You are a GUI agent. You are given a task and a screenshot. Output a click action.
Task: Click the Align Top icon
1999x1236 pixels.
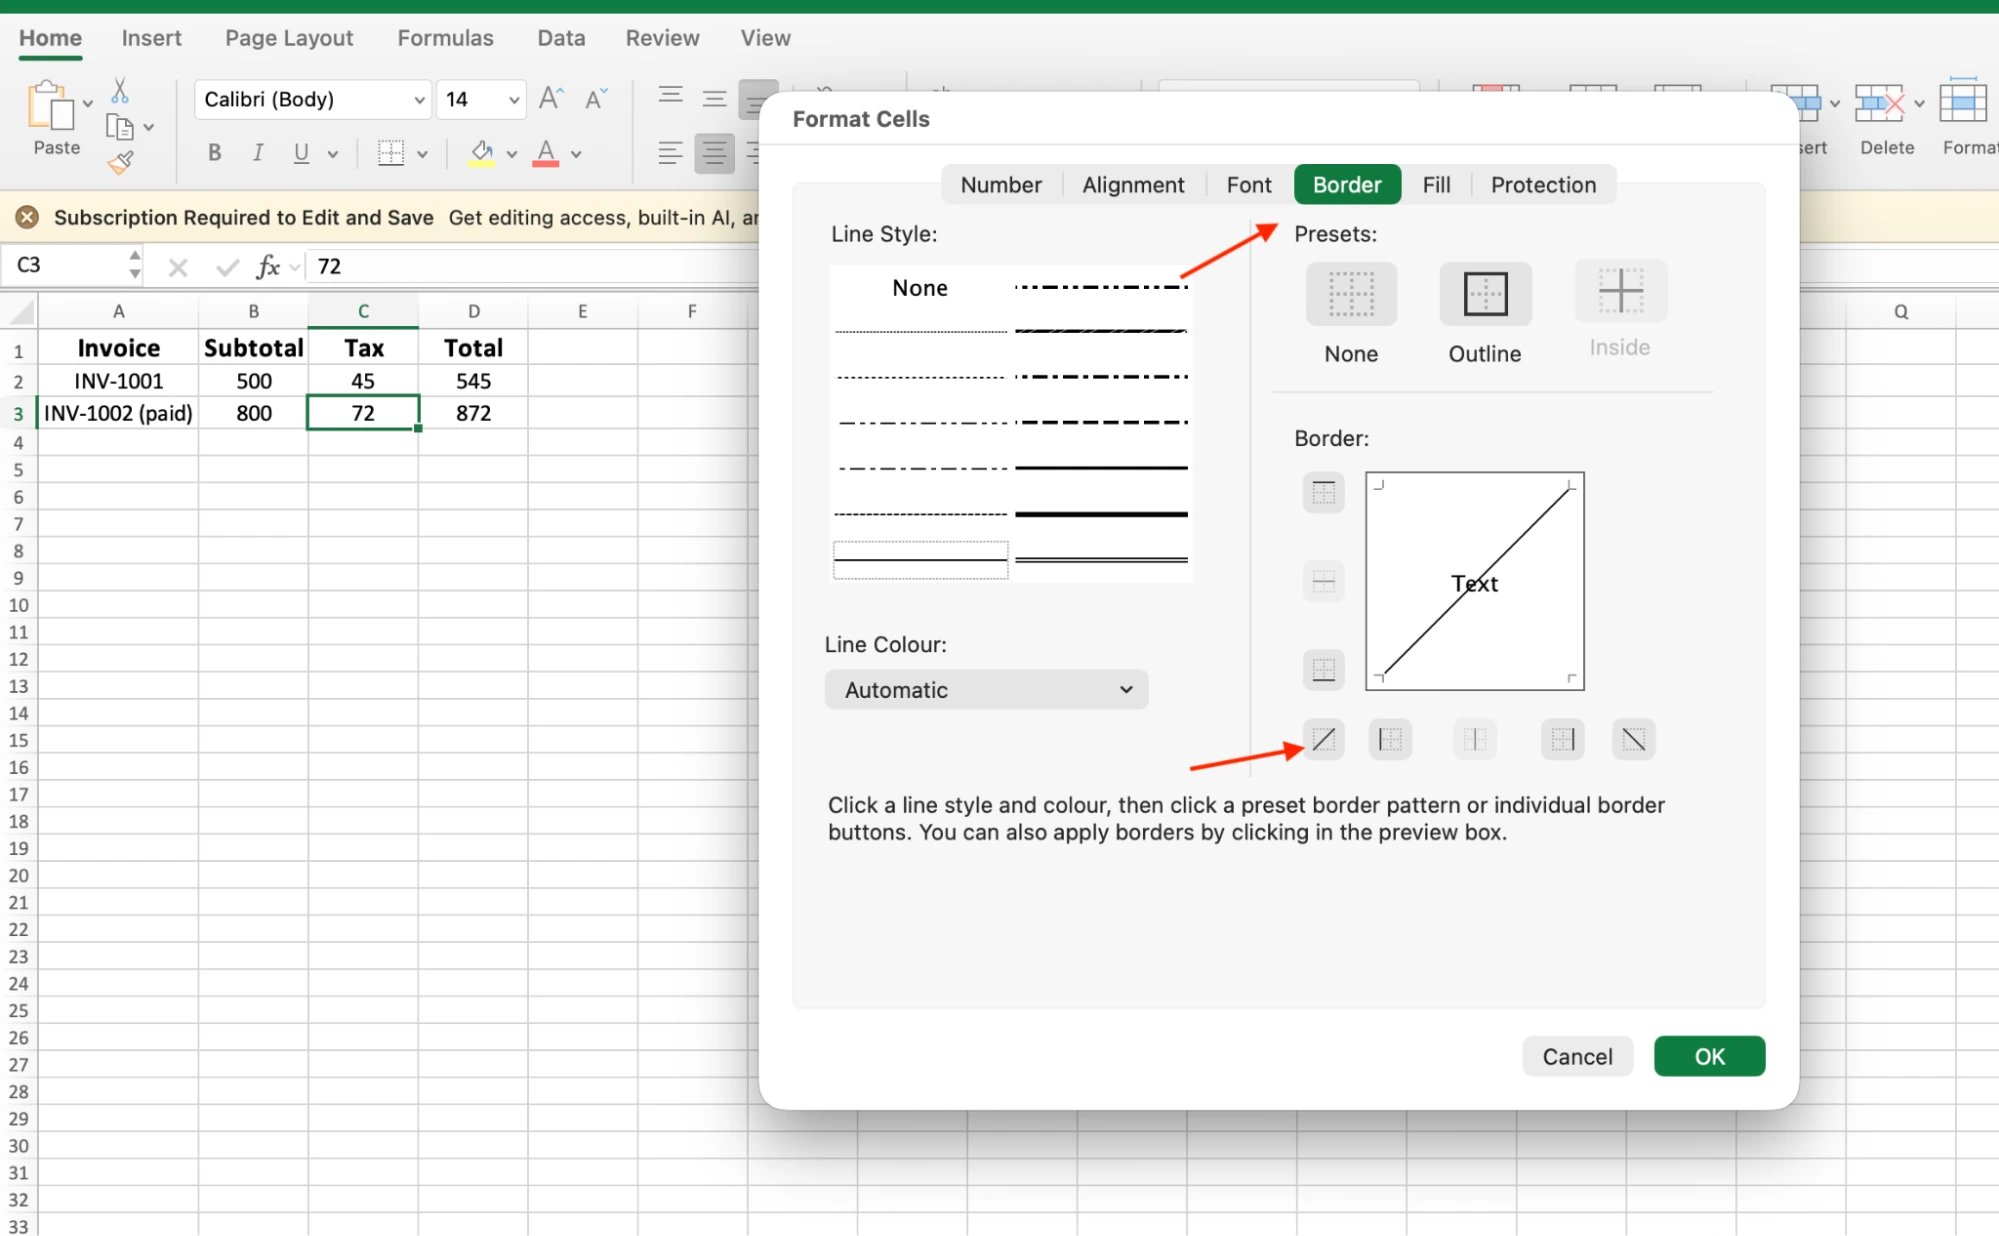click(x=670, y=97)
